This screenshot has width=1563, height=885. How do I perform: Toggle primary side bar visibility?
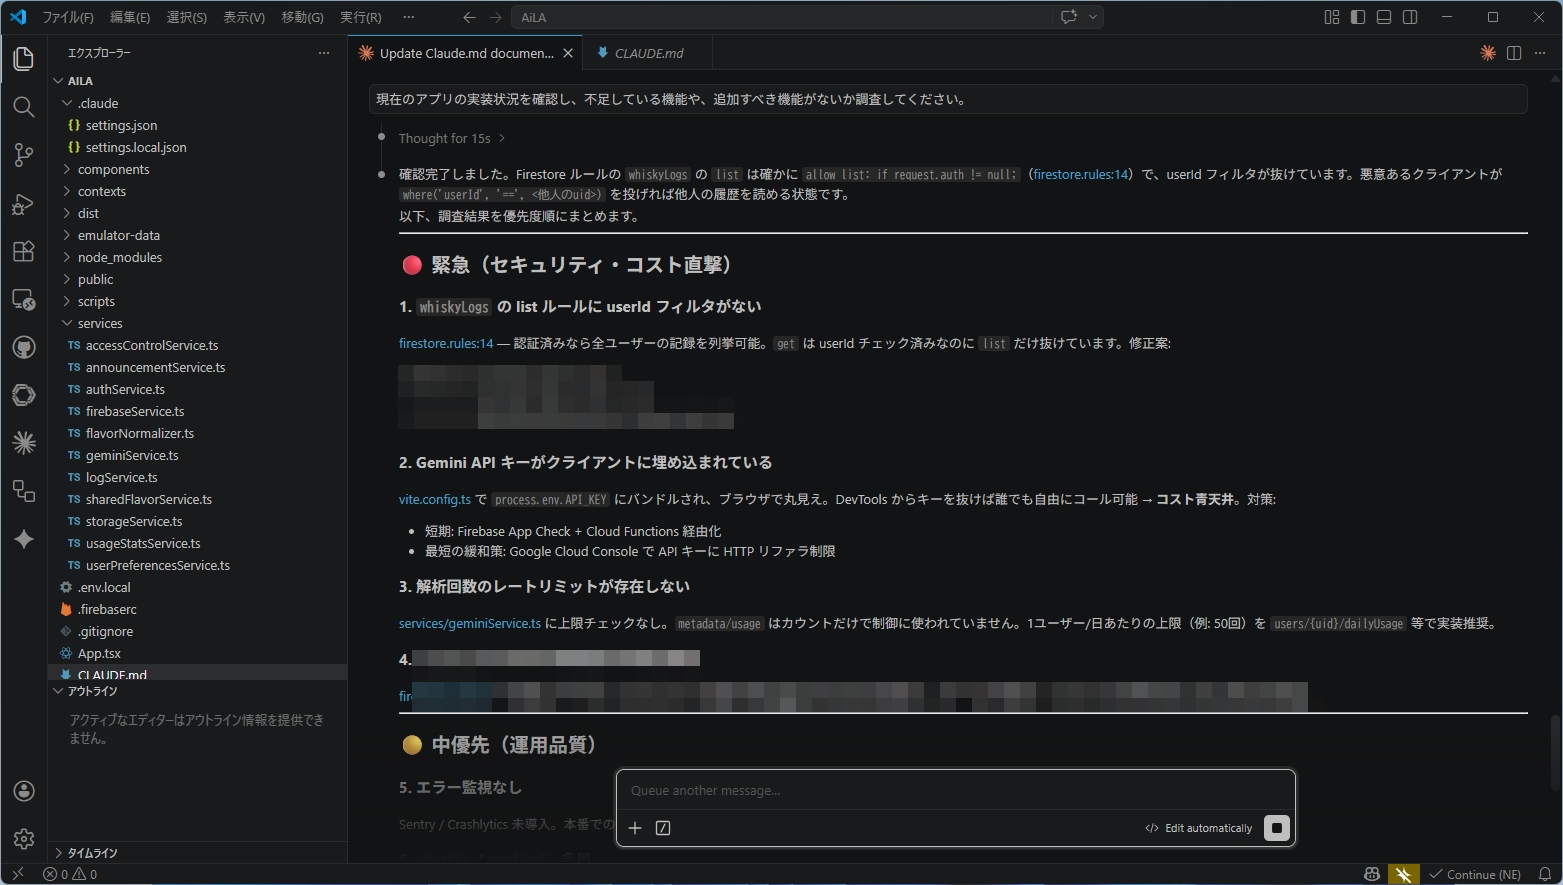1358,17
